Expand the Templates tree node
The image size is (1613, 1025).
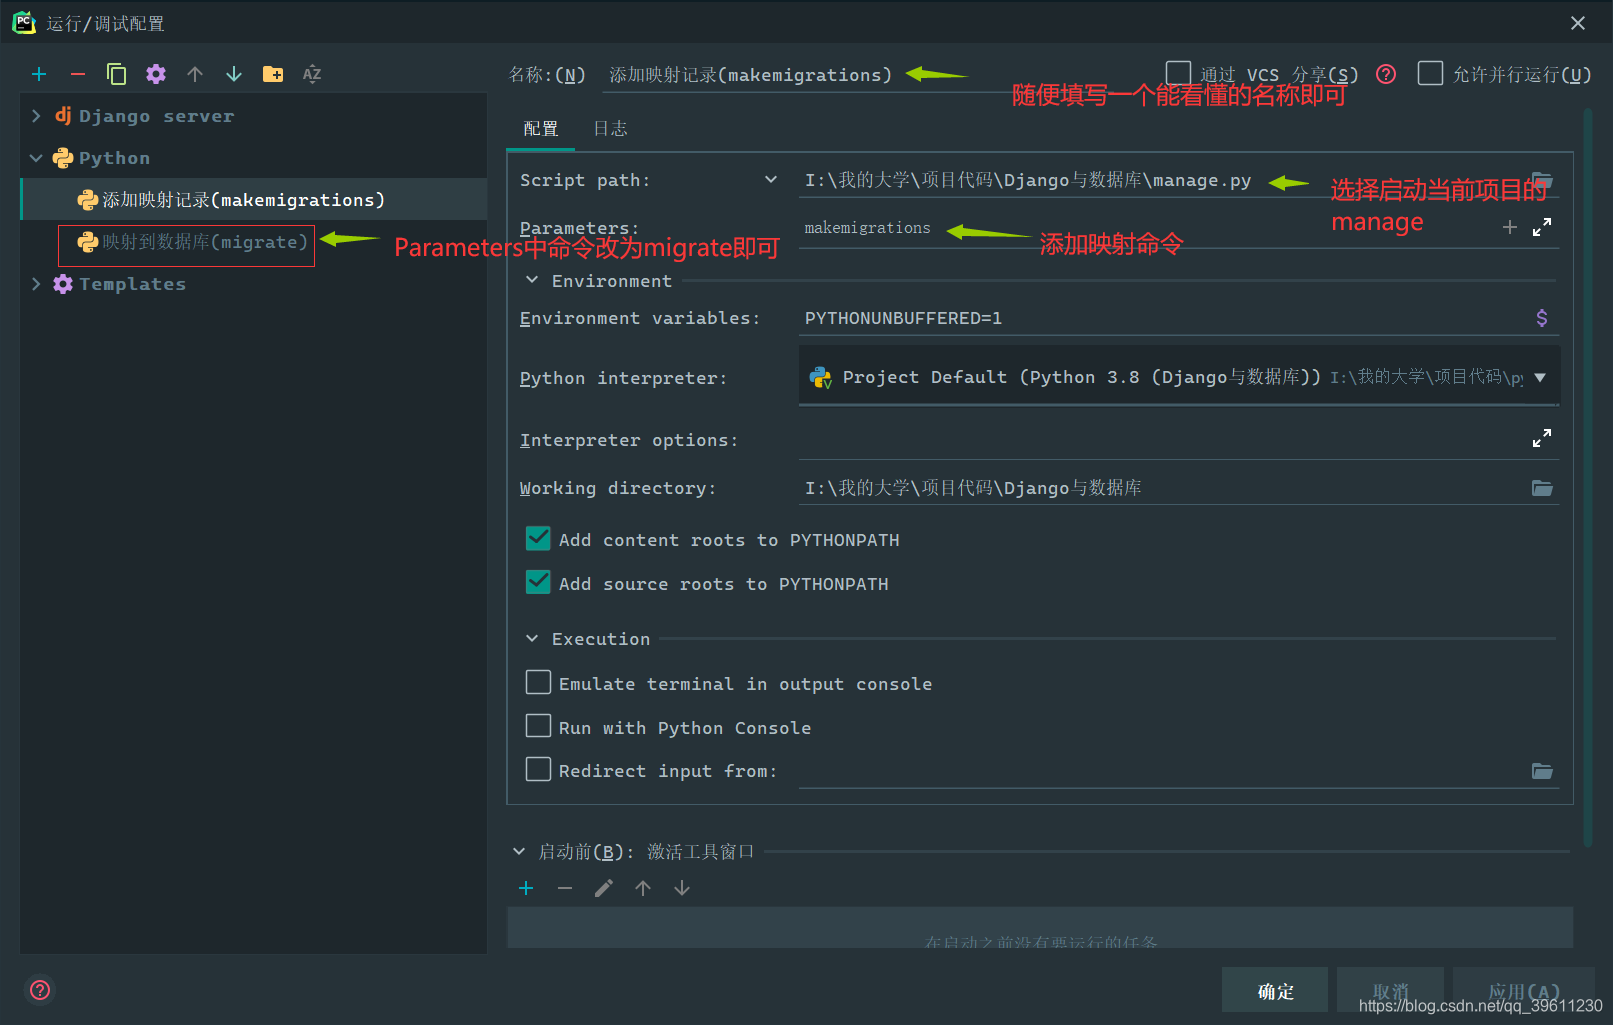[x=36, y=284]
